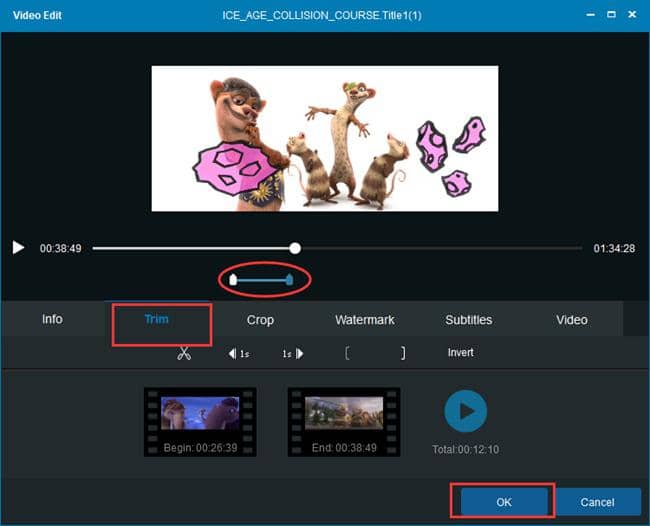Click the Invert selection button
The width and height of the screenshot is (650, 526).
(x=460, y=353)
